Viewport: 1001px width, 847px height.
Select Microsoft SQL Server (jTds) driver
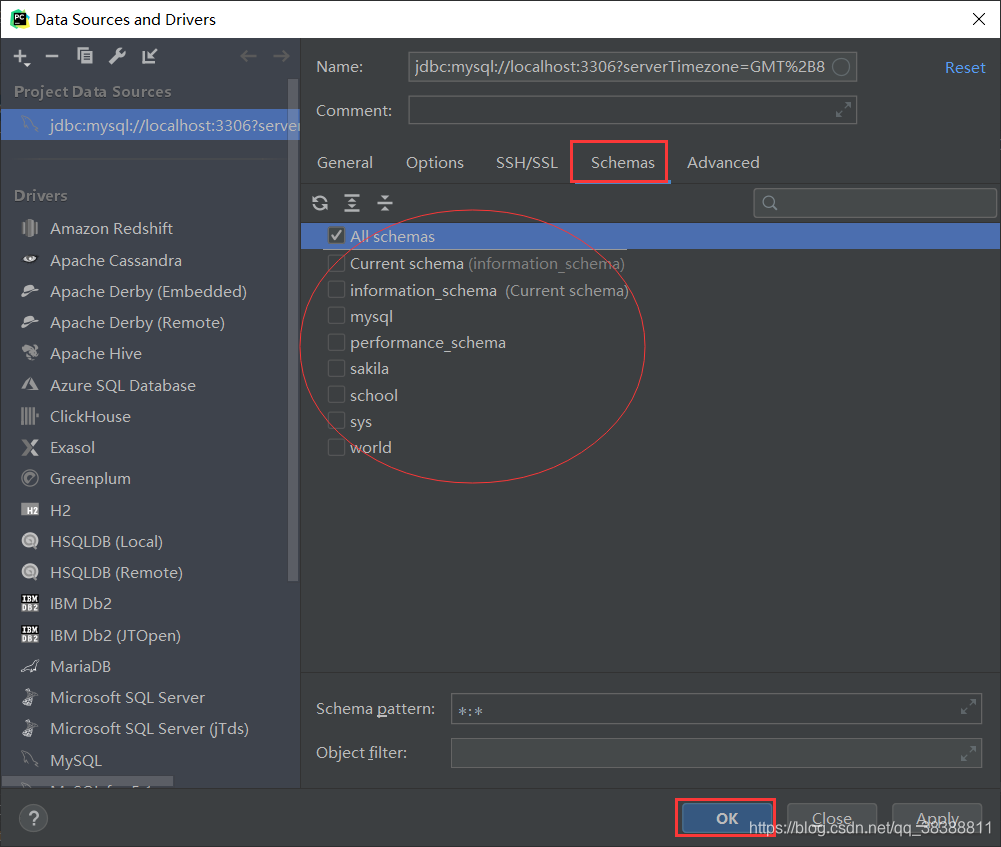click(149, 728)
